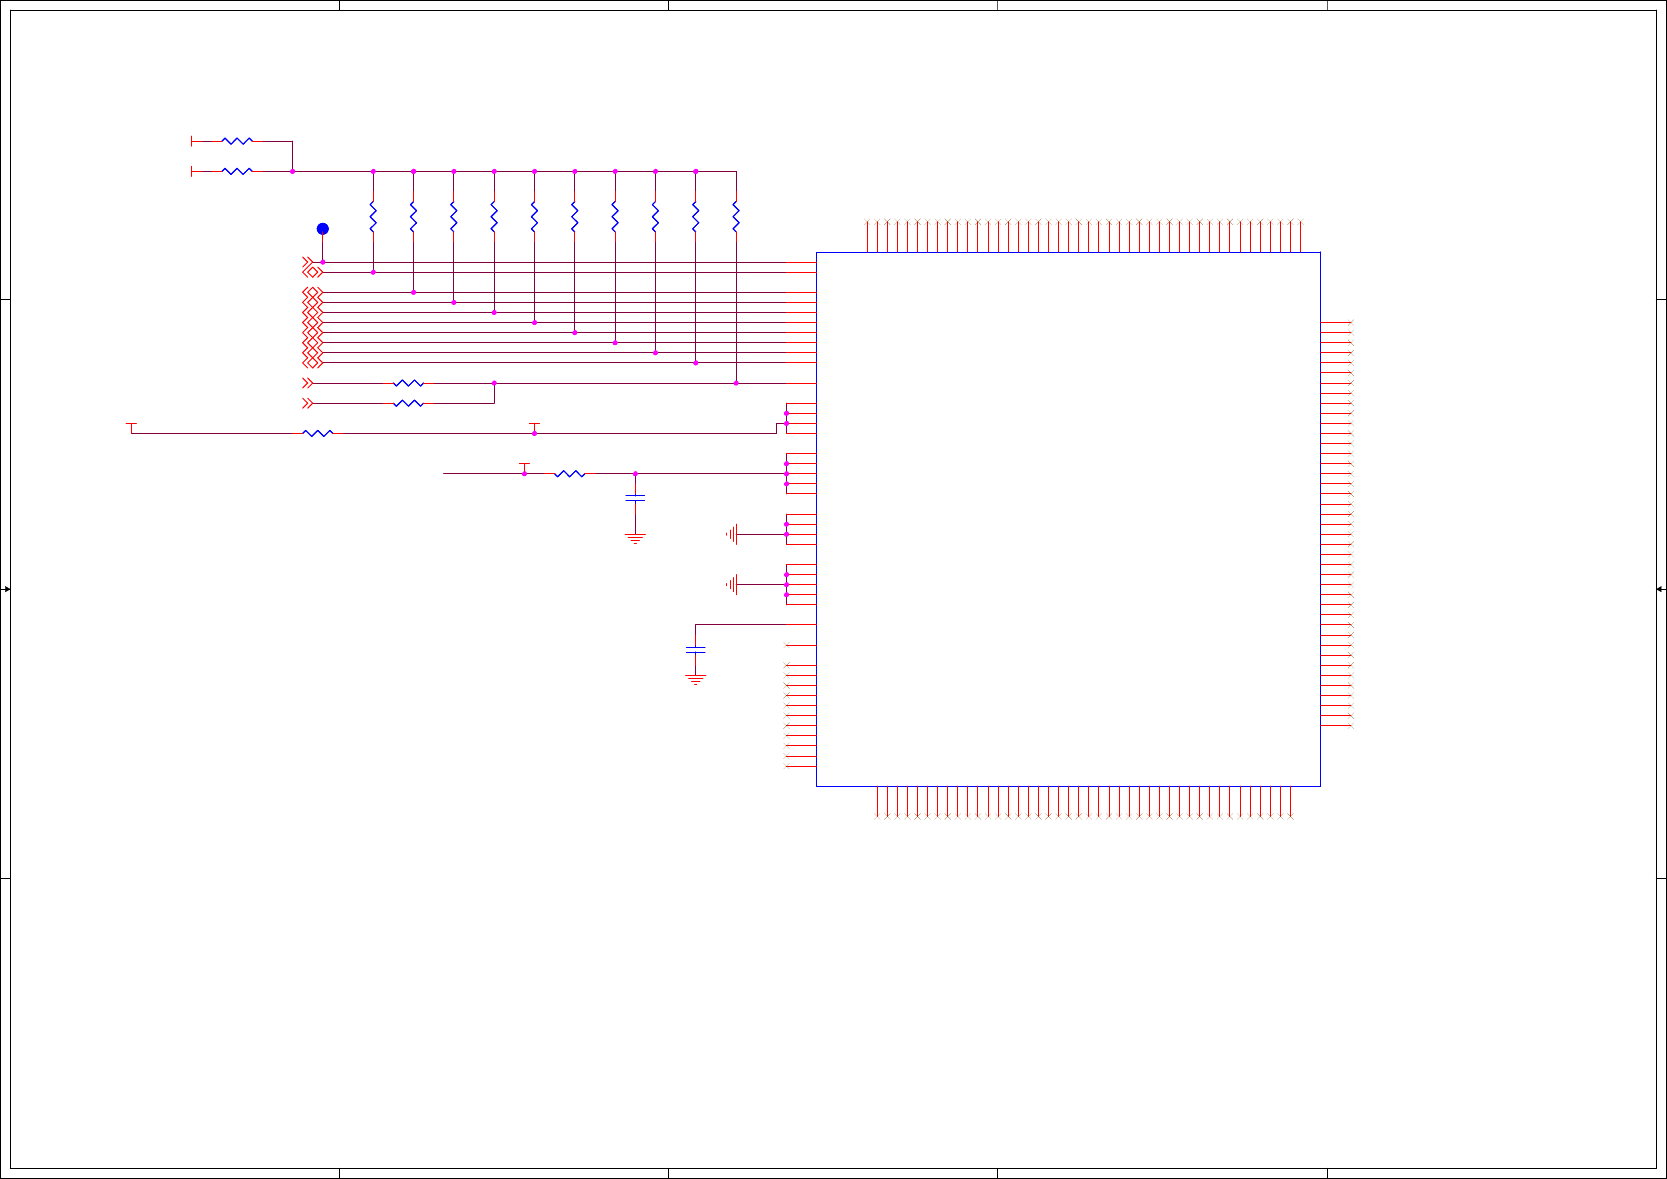1667x1179 pixels.
Task: Select the rightmost vertical pull-up resistor
Action: tap(736, 217)
